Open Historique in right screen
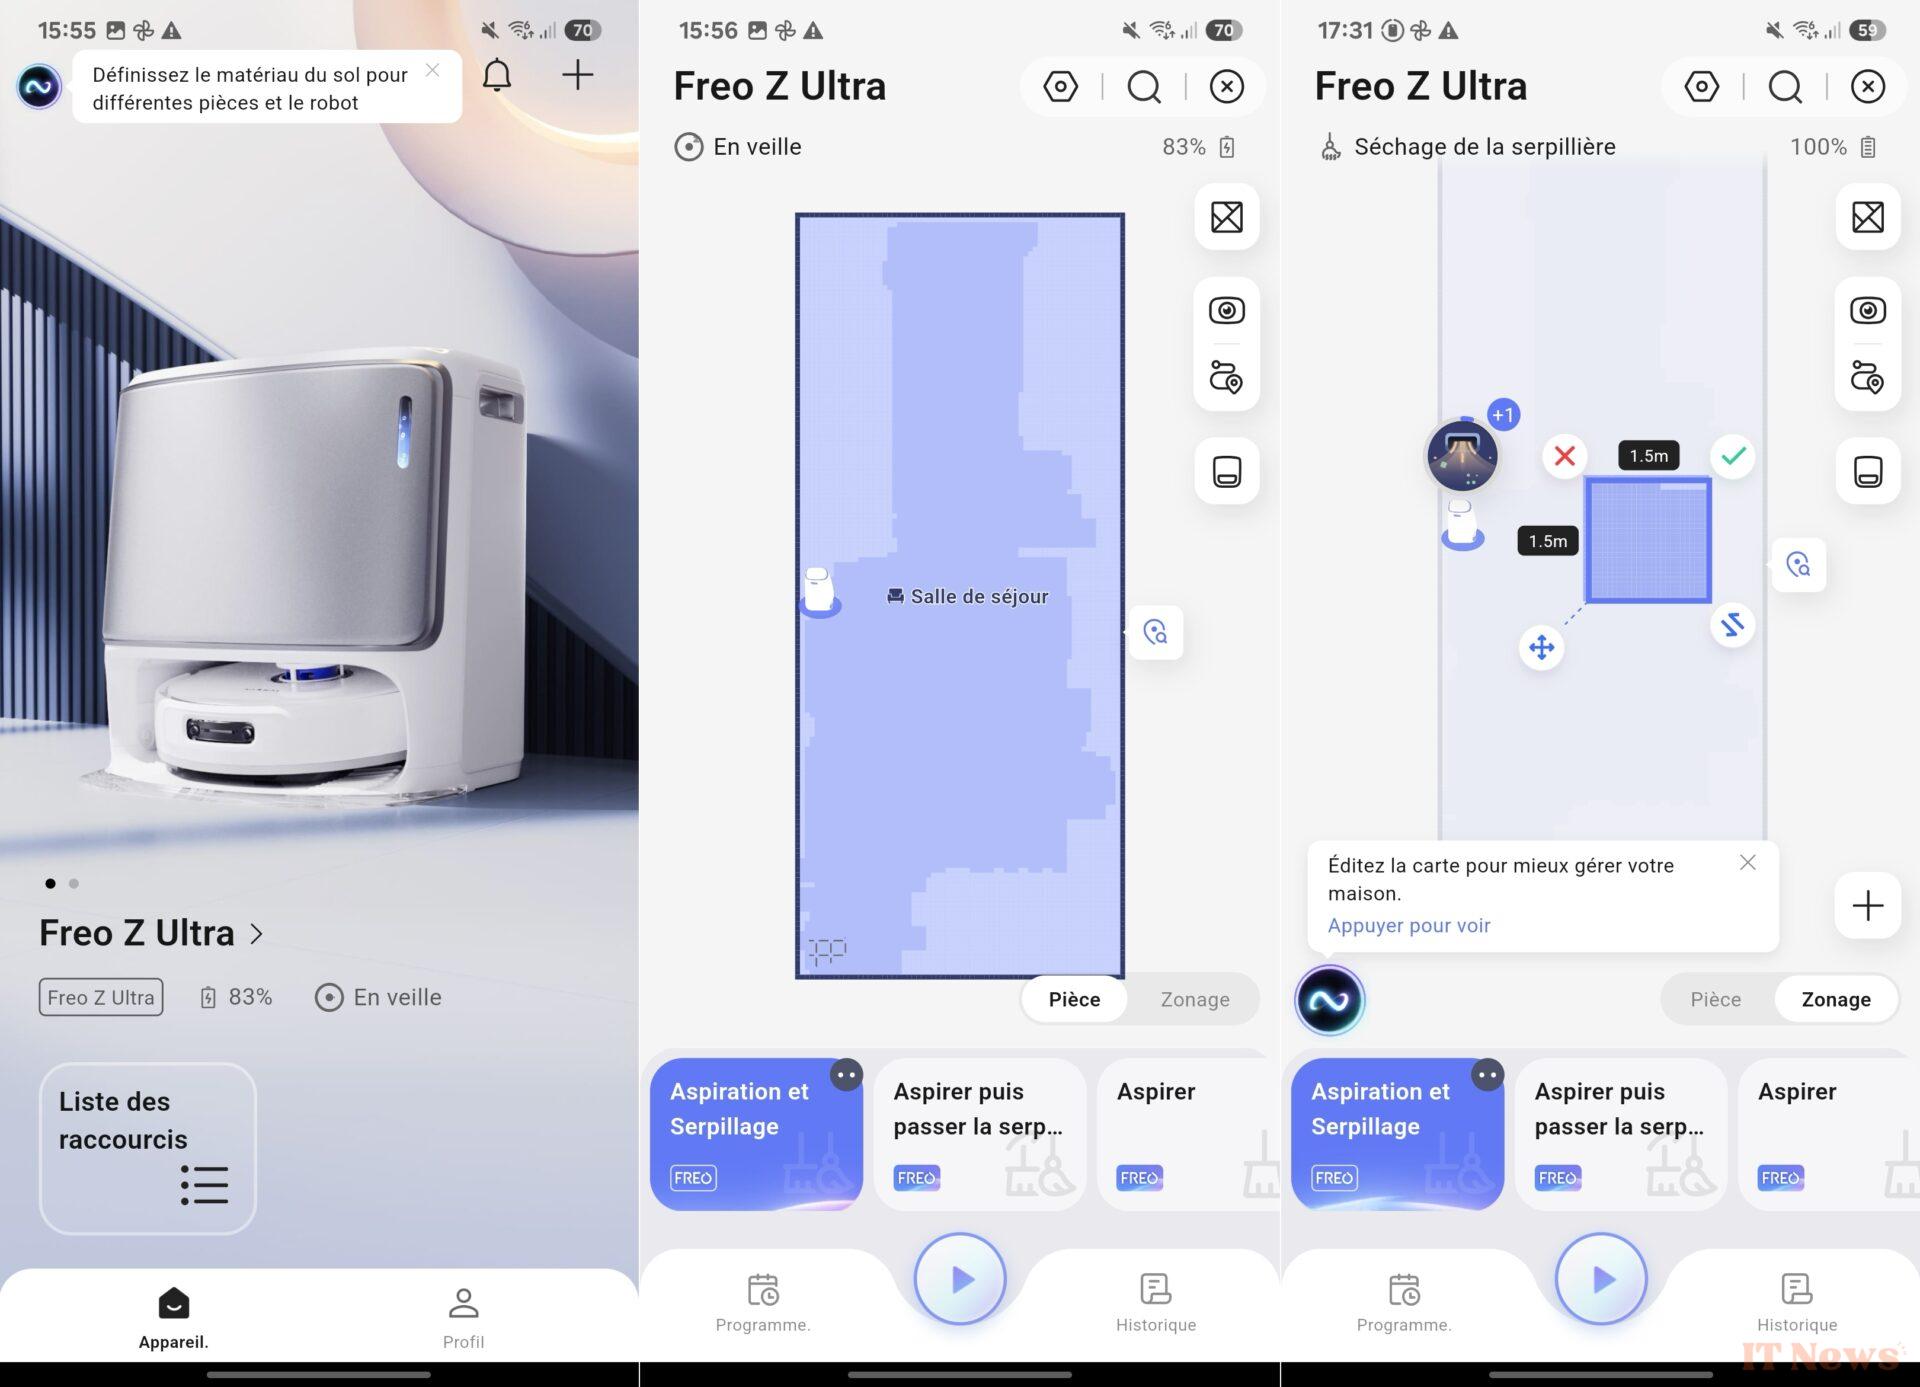Image resolution: width=1920 pixels, height=1387 pixels. tap(1797, 1303)
